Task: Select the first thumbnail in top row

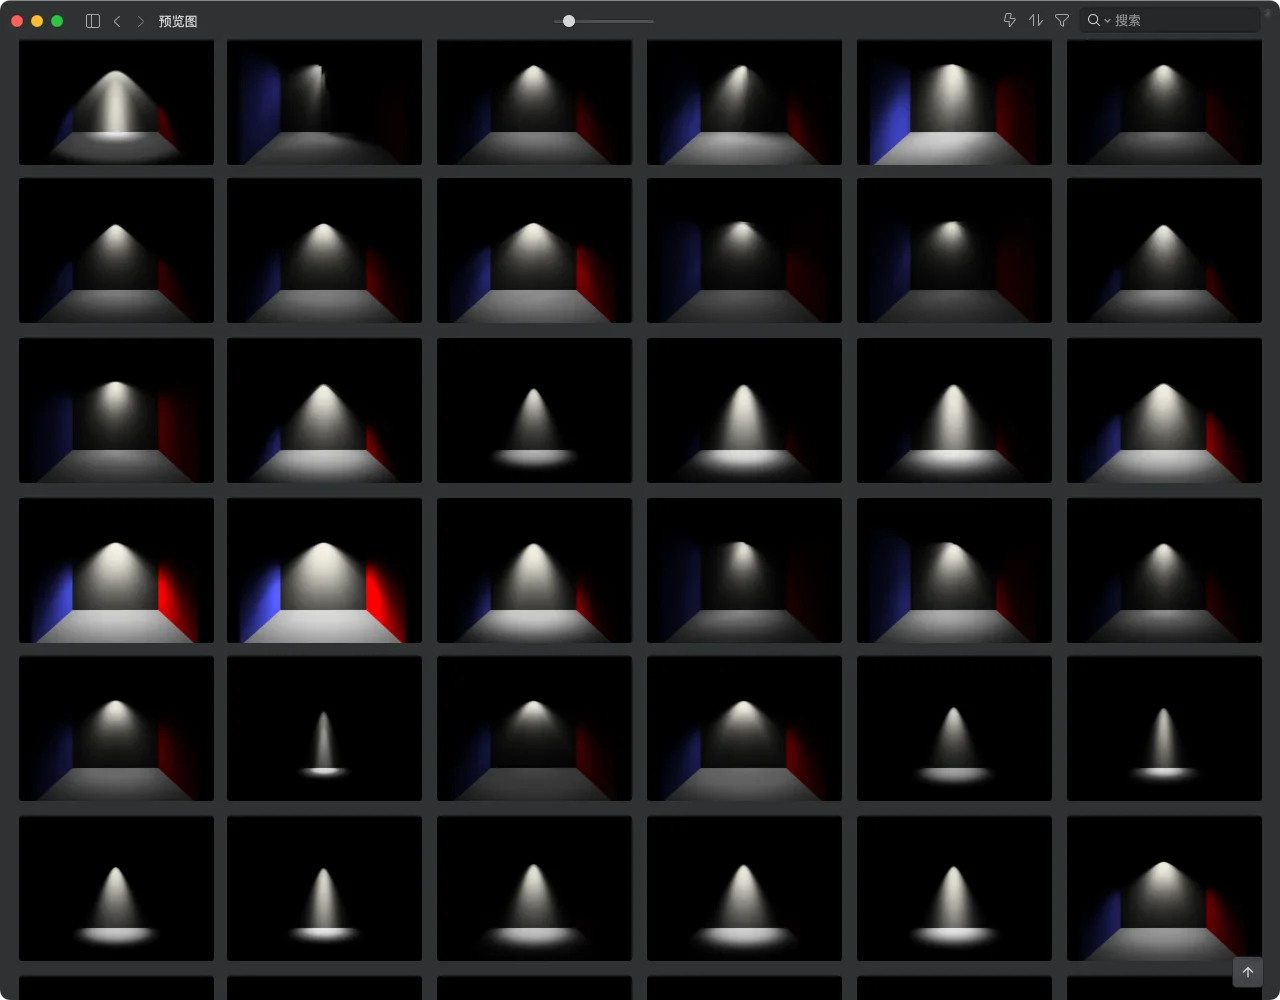Action: pos(116,102)
